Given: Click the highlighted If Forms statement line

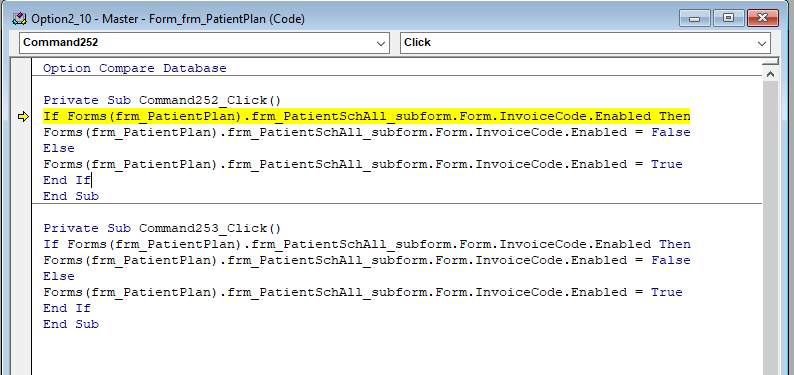Looking at the screenshot, I should click(x=367, y=116).
